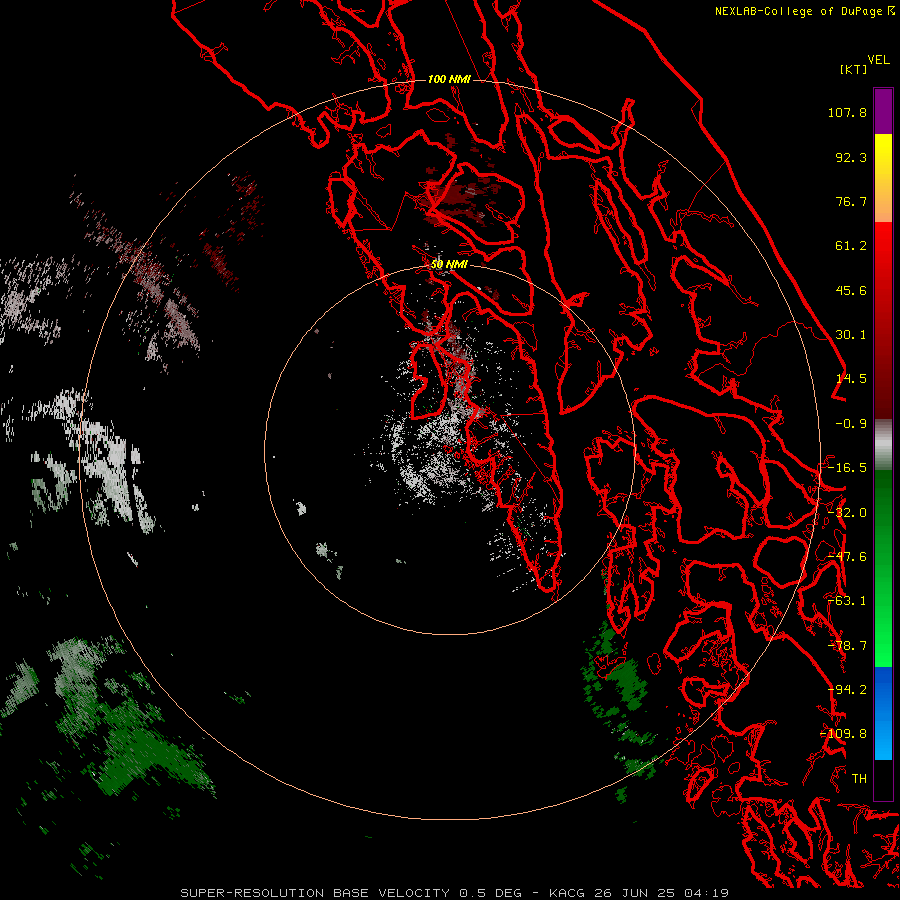This screenshot has height=900, width=900.
Task: Click the -32.0 velocity scale label
Action: [847, 513]
